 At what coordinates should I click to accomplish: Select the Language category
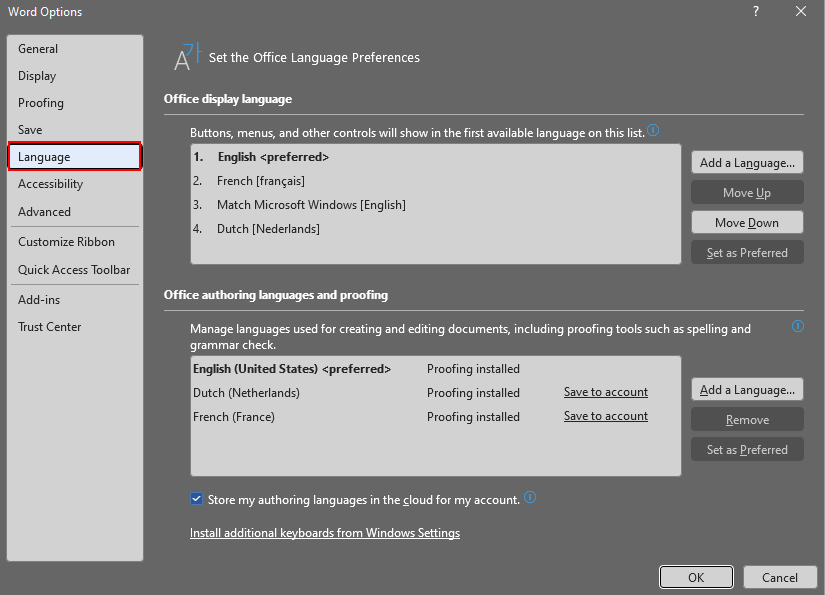[x=75, y=157]
